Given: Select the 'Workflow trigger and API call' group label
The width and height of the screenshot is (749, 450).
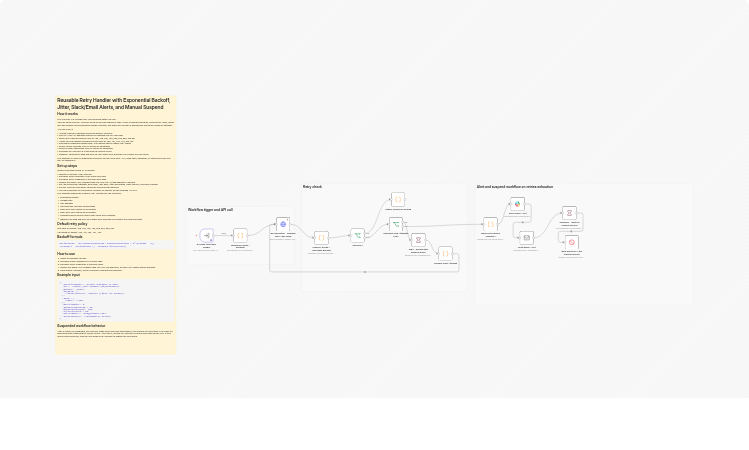Looking at the screenshot, I should click(x=211, y=210).
